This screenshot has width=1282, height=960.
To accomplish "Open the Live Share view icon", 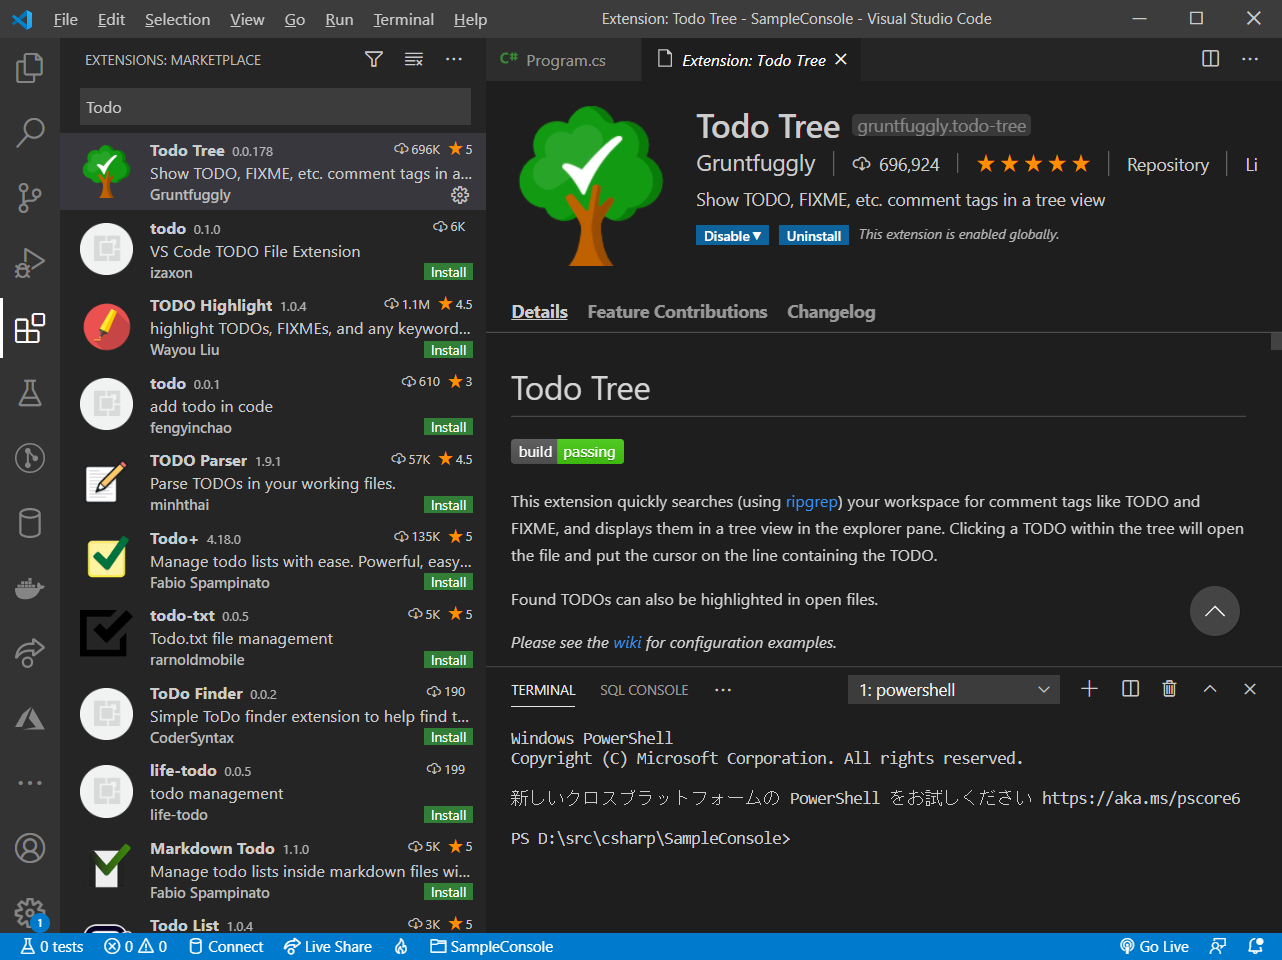I will (x=30, y=653).
